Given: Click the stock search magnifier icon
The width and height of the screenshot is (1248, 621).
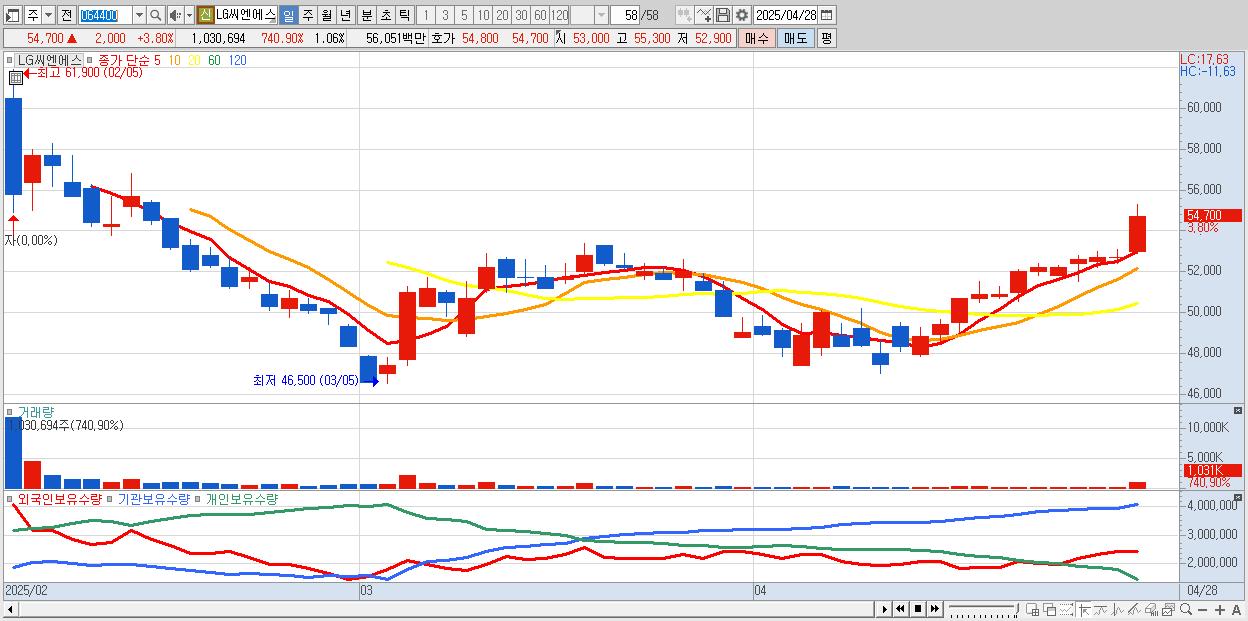Looking at the screenshot, I should pos(155,15).
